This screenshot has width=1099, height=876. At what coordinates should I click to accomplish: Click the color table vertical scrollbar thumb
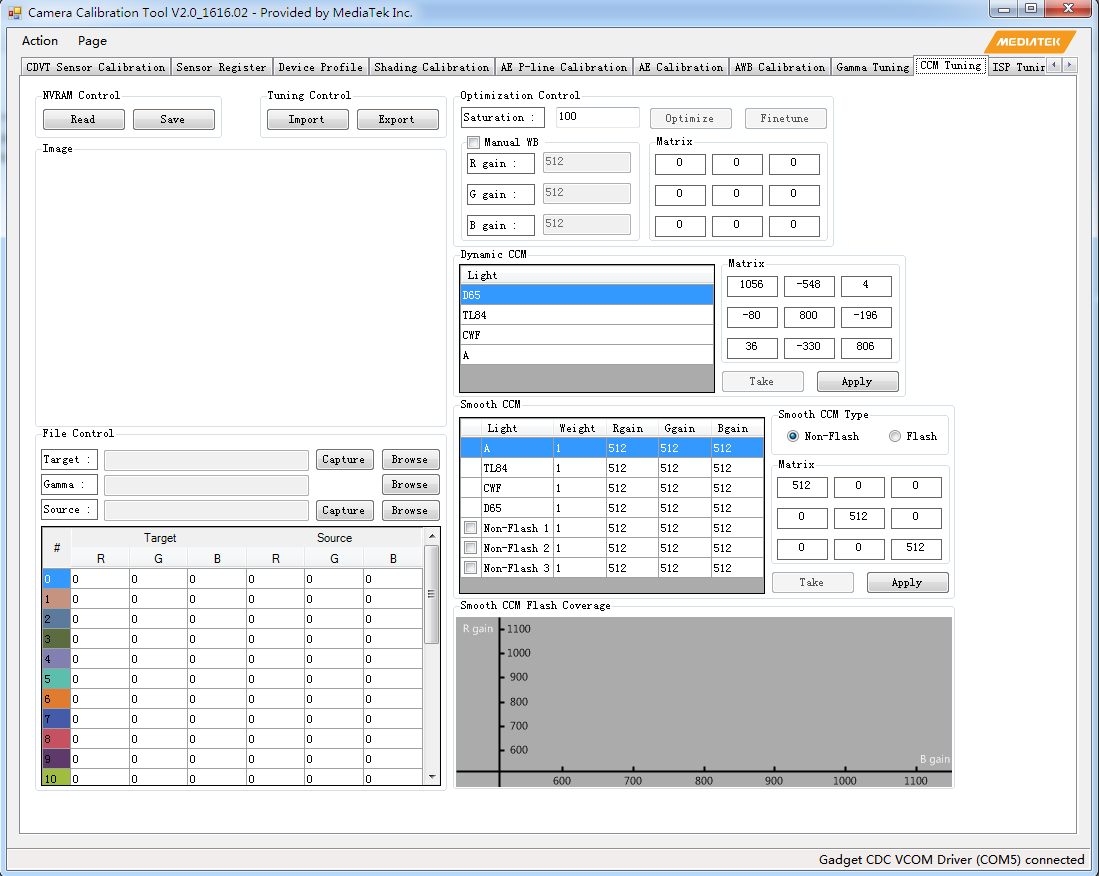(432, 594)
